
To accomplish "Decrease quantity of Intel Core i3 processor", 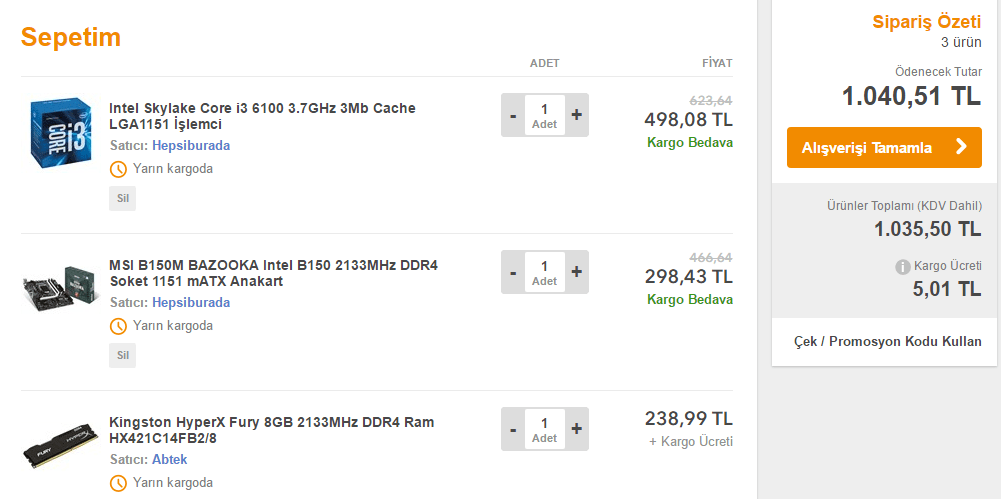I will coord(513,115).
